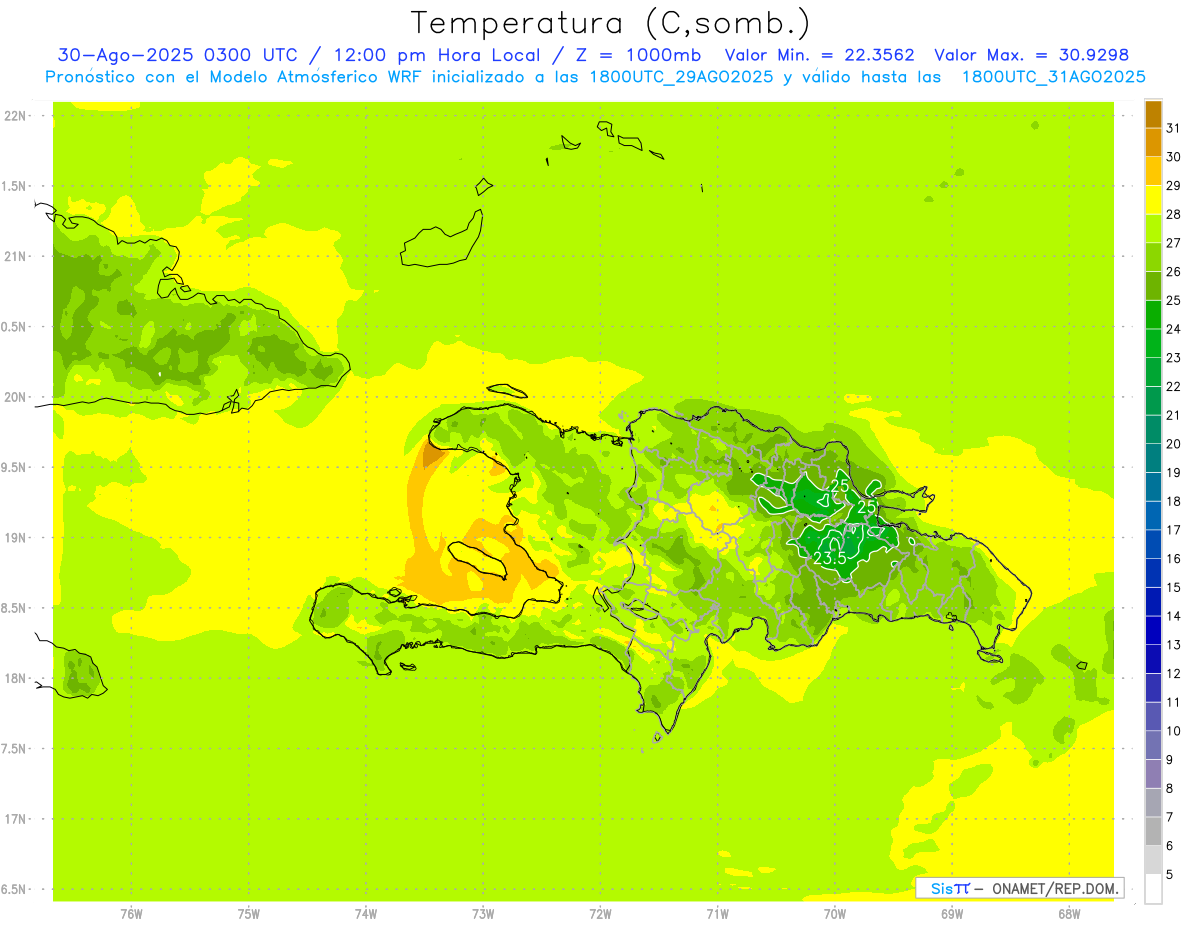Click the legend value label 20
Image resolution: width=1200 pixels, height=927 pixels.
[x=1174, y=444]
